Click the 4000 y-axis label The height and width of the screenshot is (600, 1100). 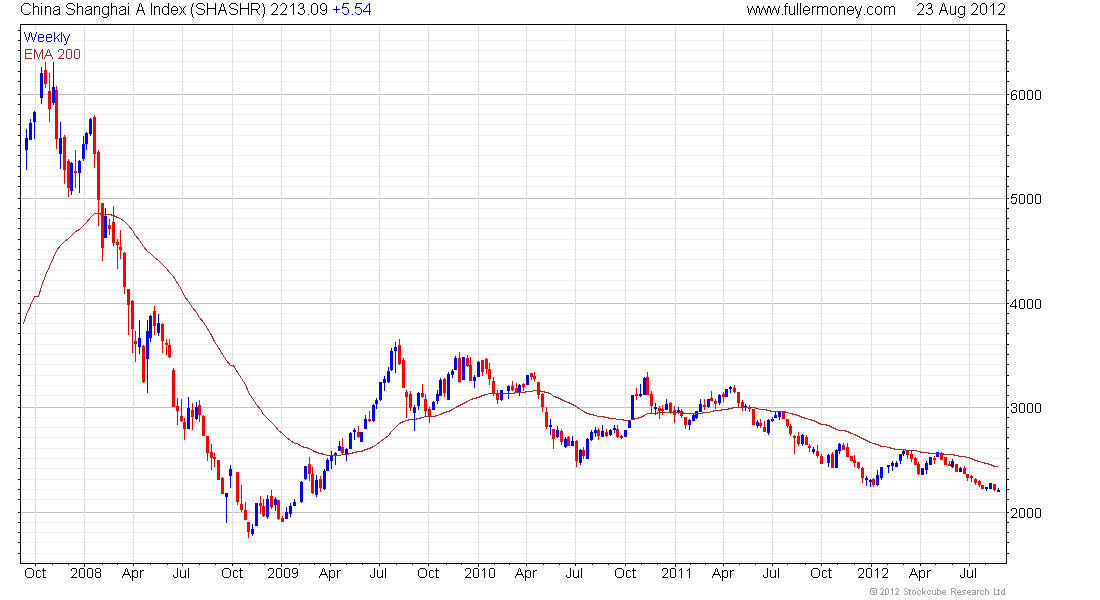[x=1026, y=305]
